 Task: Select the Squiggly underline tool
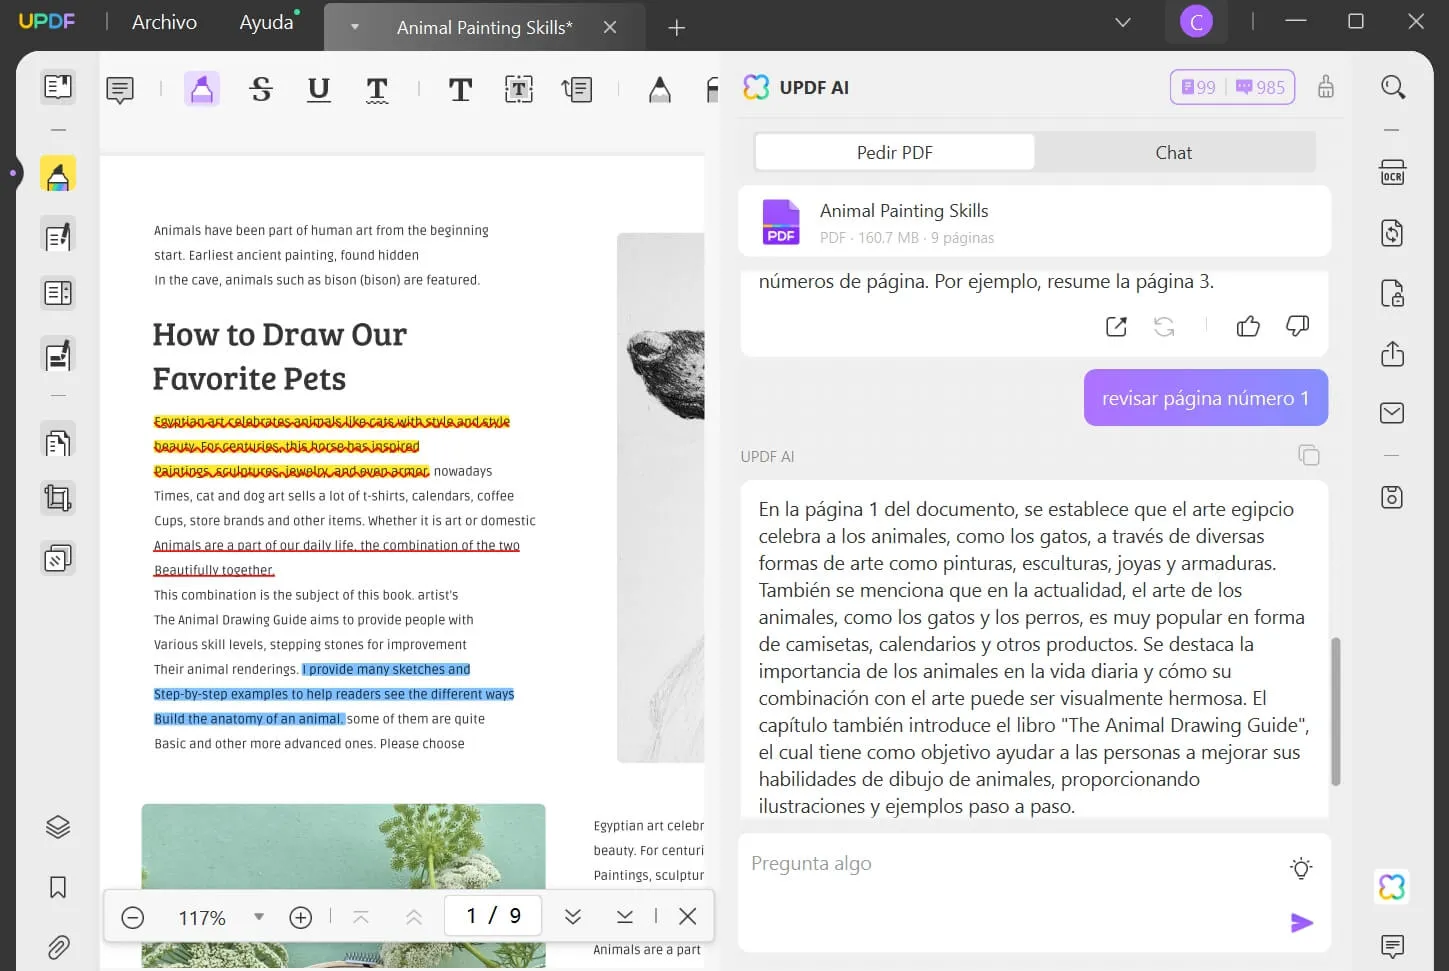377,90
